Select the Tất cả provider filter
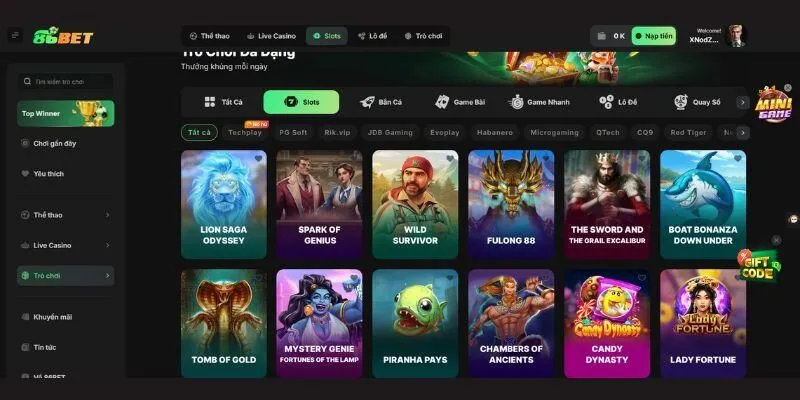The height and width of the screenshot is (400, 800). [x=199, y=133]
